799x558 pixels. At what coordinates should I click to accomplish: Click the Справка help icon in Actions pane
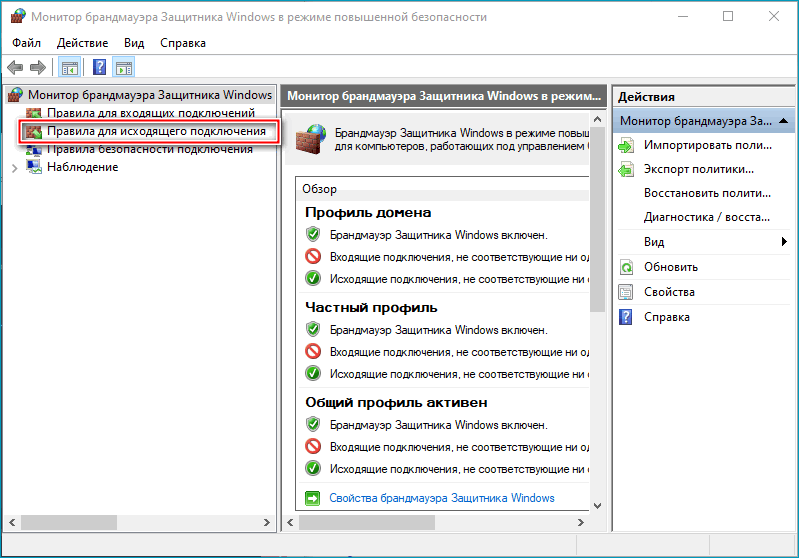tap(626, 317)
